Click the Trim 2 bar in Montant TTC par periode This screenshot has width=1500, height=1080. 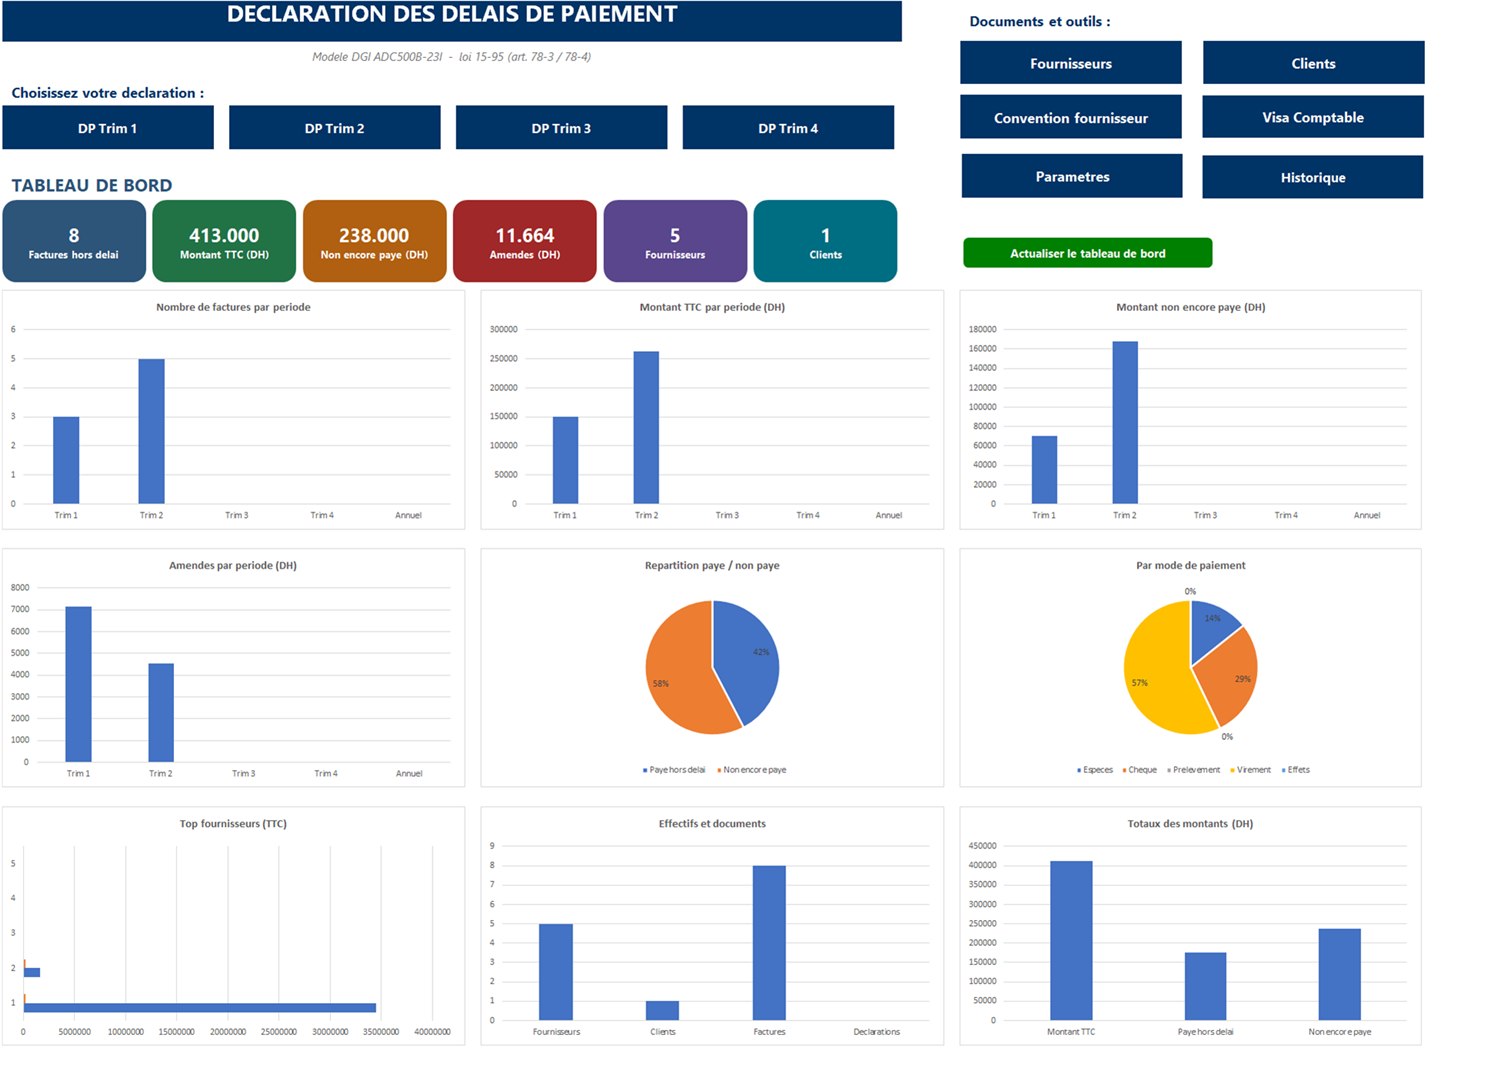click(646, 427)
